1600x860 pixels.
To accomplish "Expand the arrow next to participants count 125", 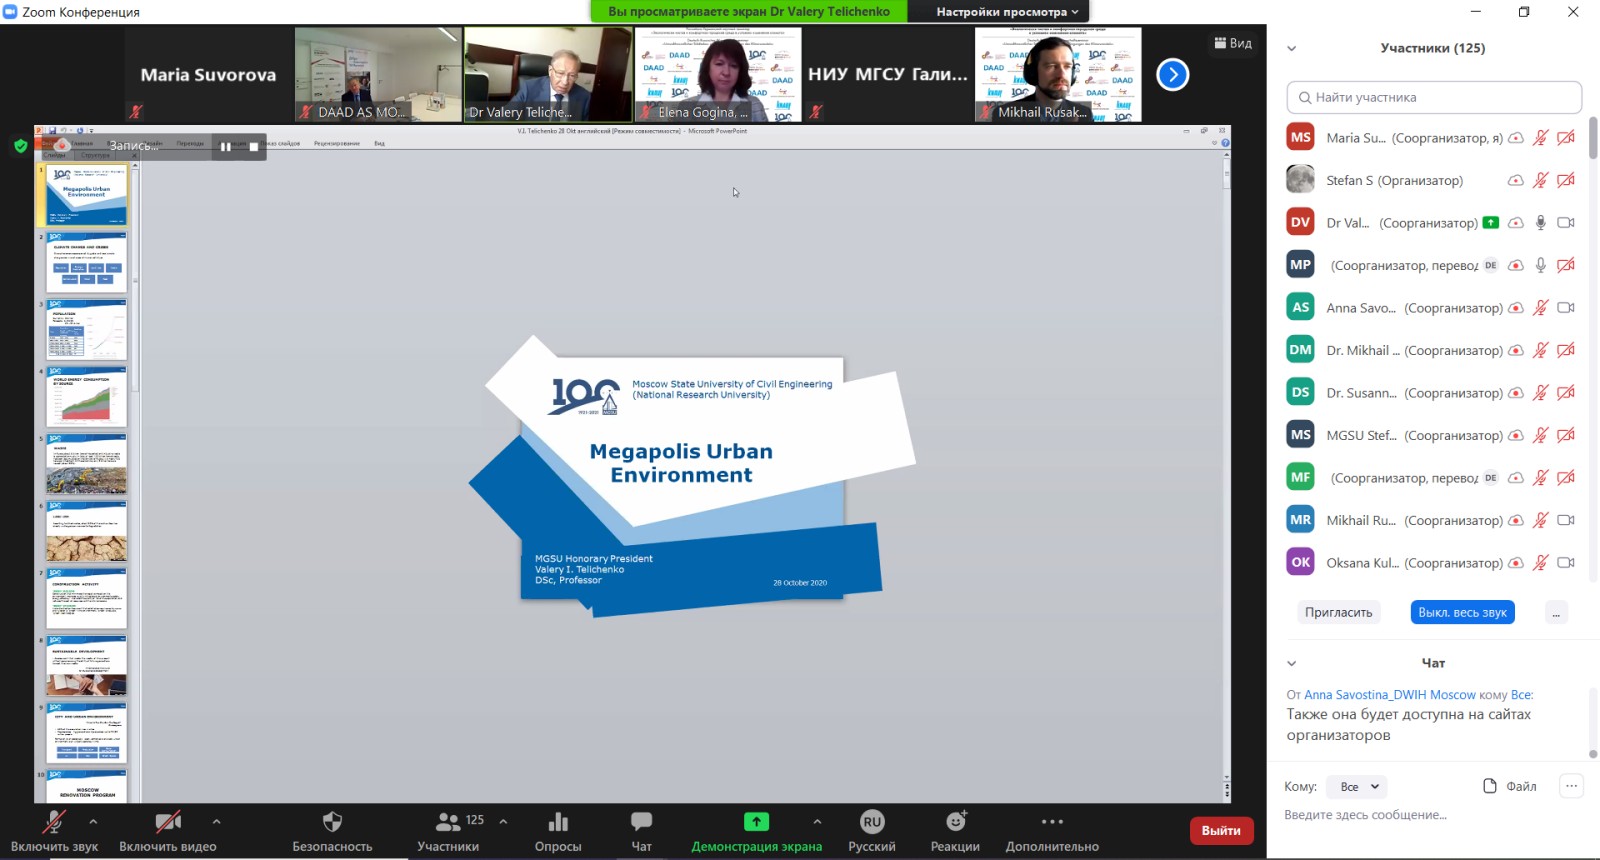I will pos(503,821).
